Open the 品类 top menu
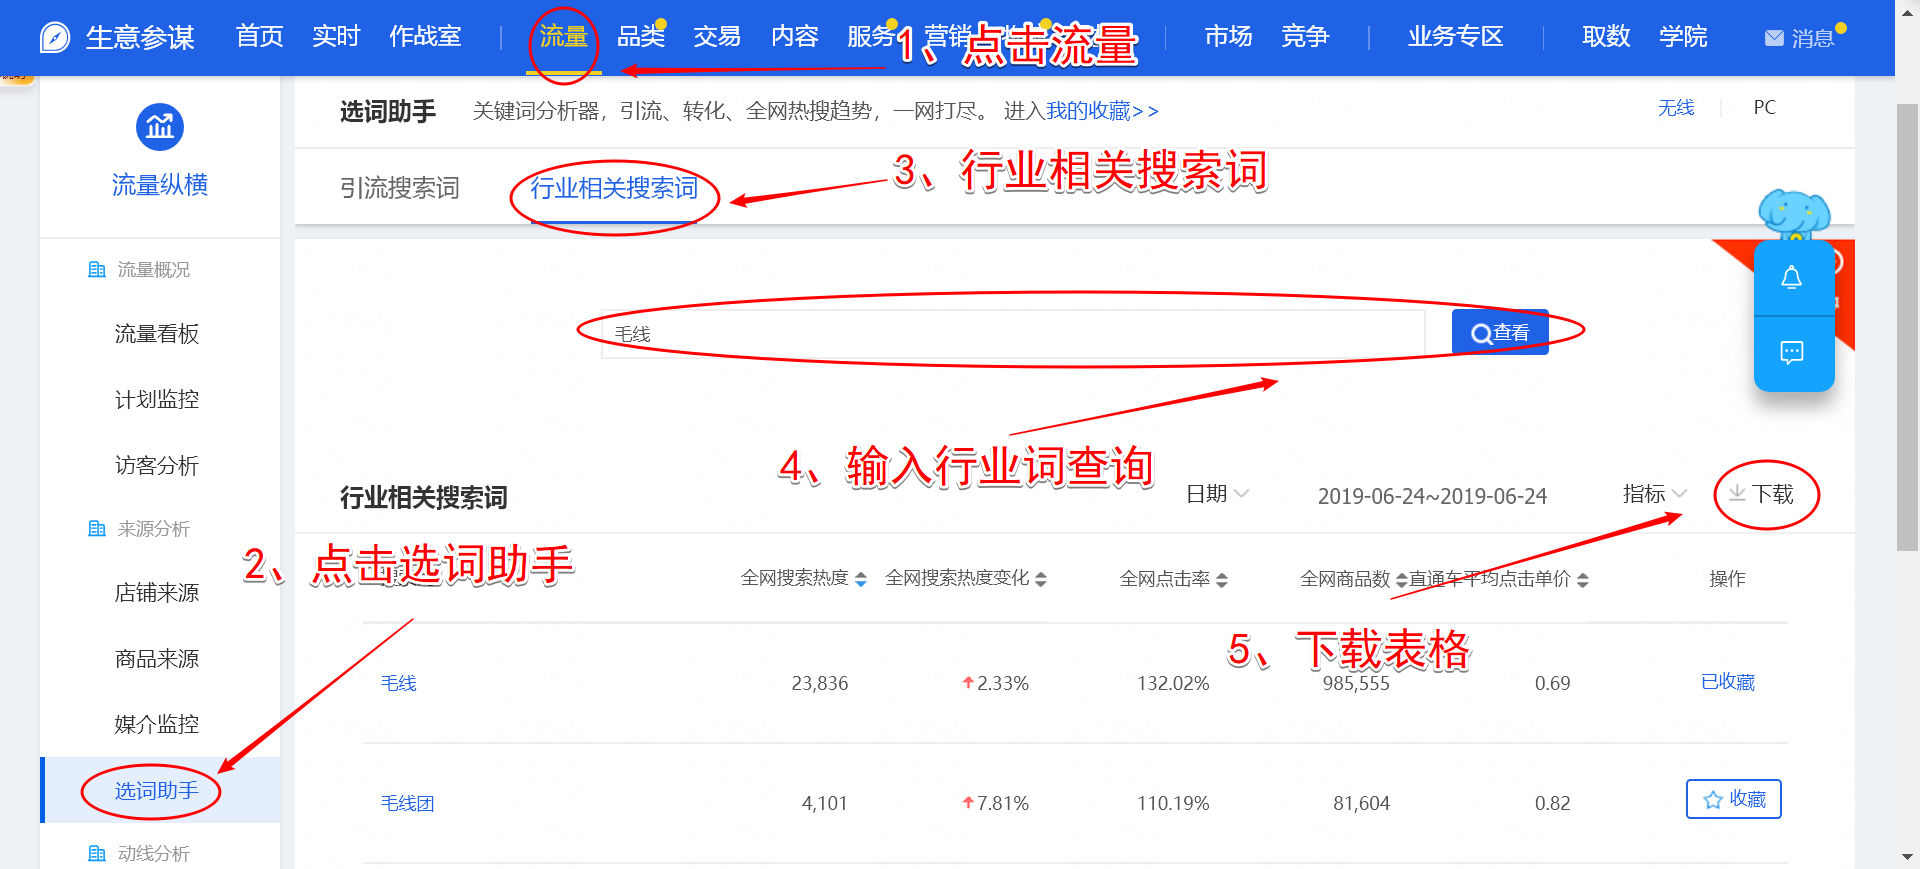 [641, 37]
